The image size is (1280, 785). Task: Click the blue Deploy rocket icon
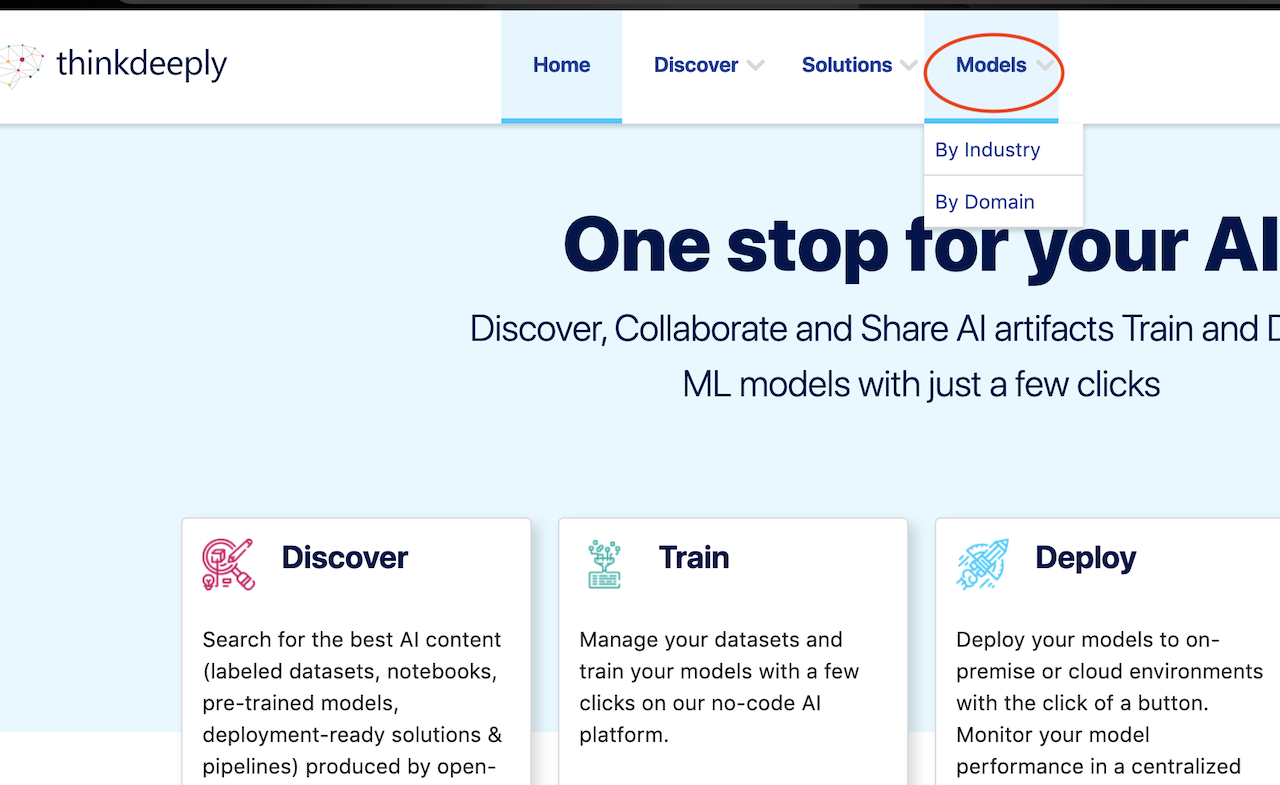(982, 564)
